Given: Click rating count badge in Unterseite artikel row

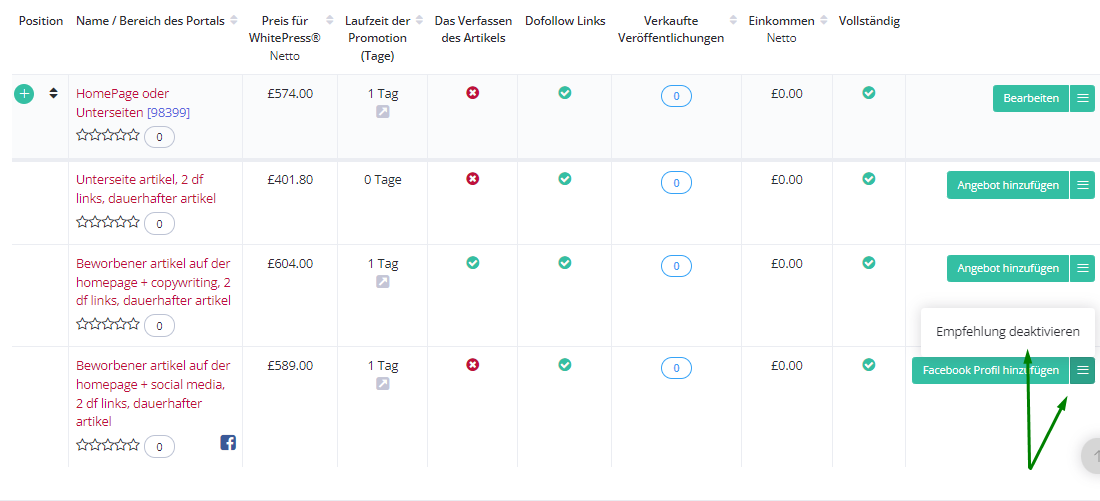Looking at the screenshot, I should pos(159,224).
